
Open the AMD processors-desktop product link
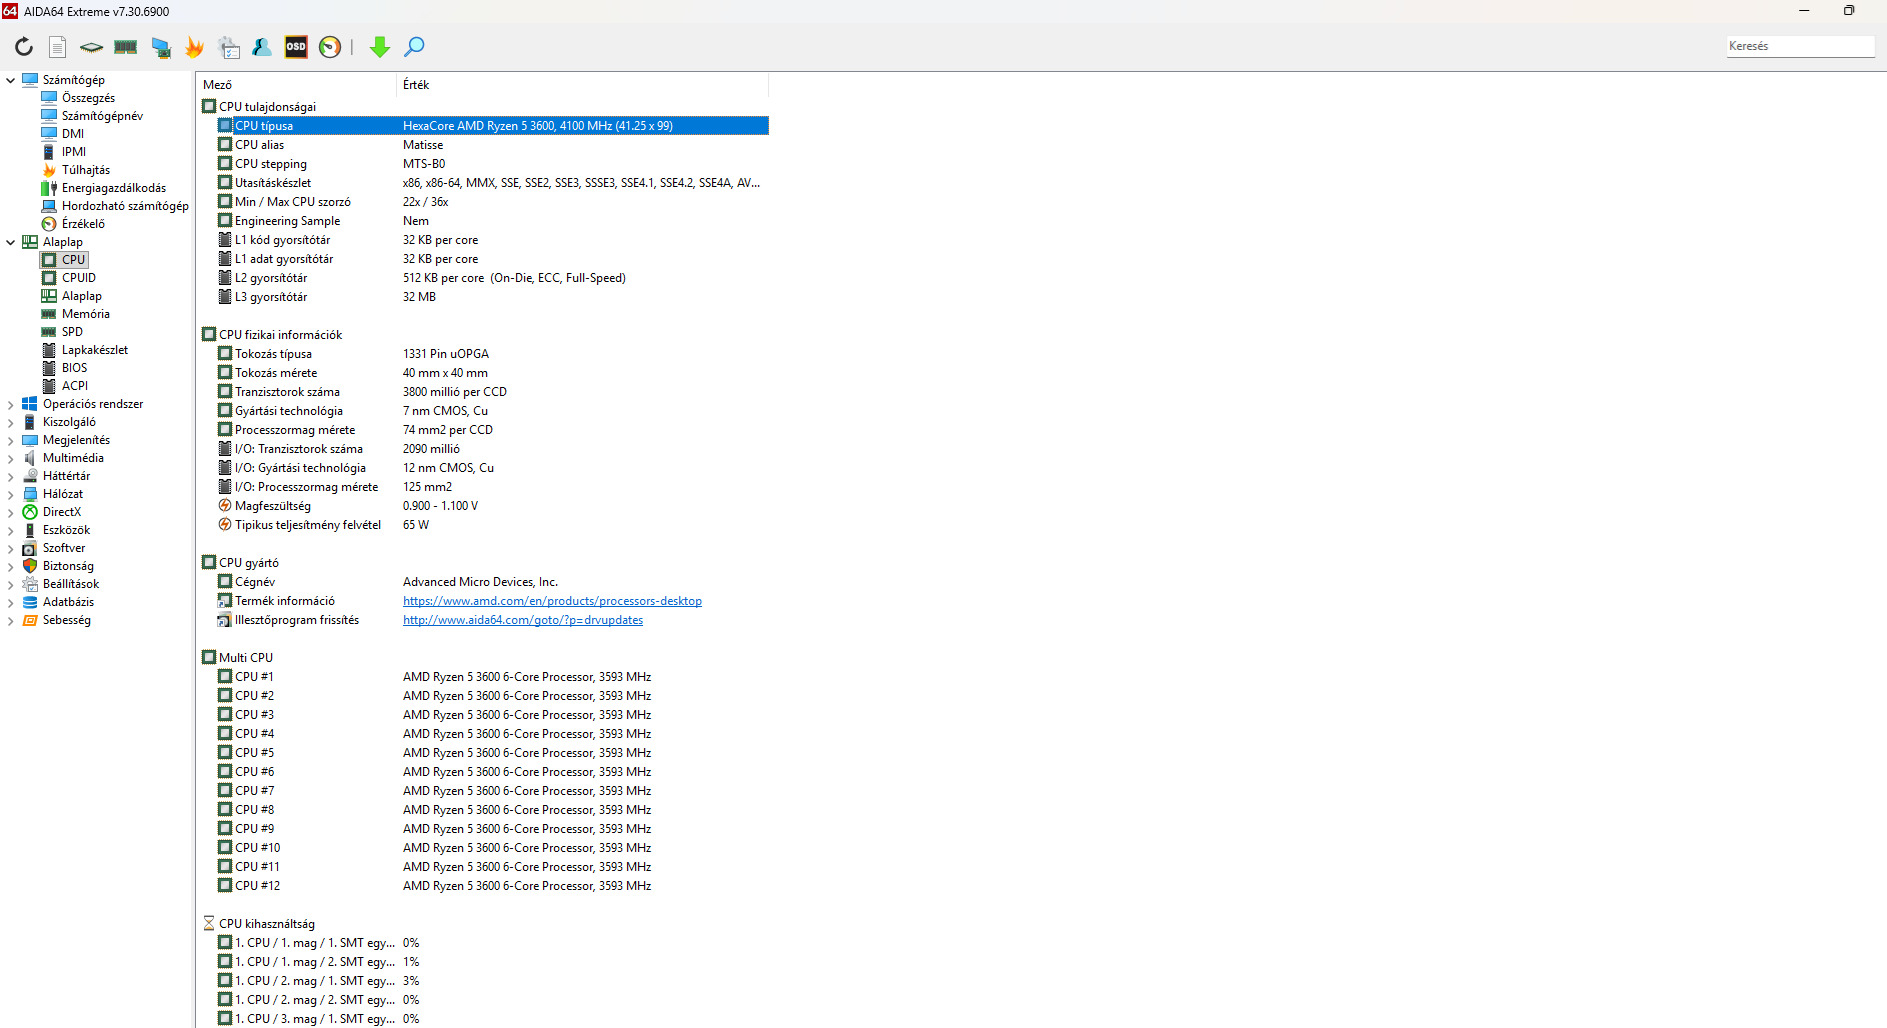[552, 601]
